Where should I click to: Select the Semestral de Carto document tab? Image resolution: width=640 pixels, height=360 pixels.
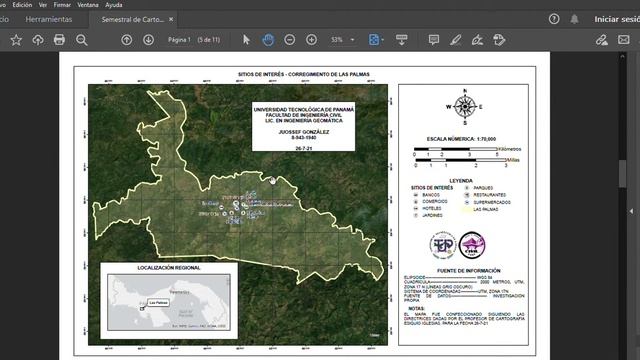[x=133, y=19]
